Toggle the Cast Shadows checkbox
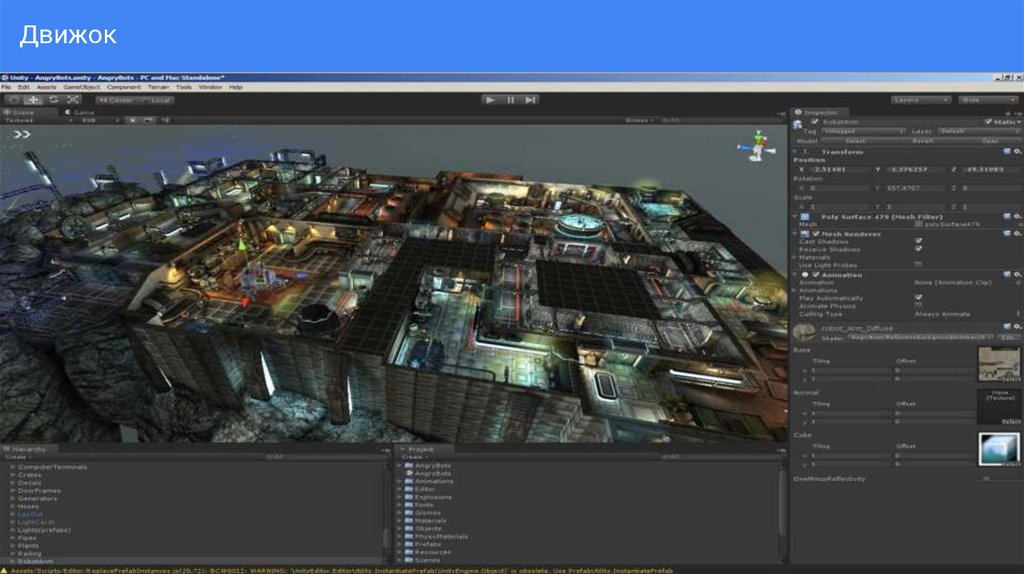Screen dimensions: 1024x574 (x=918, y=241)
